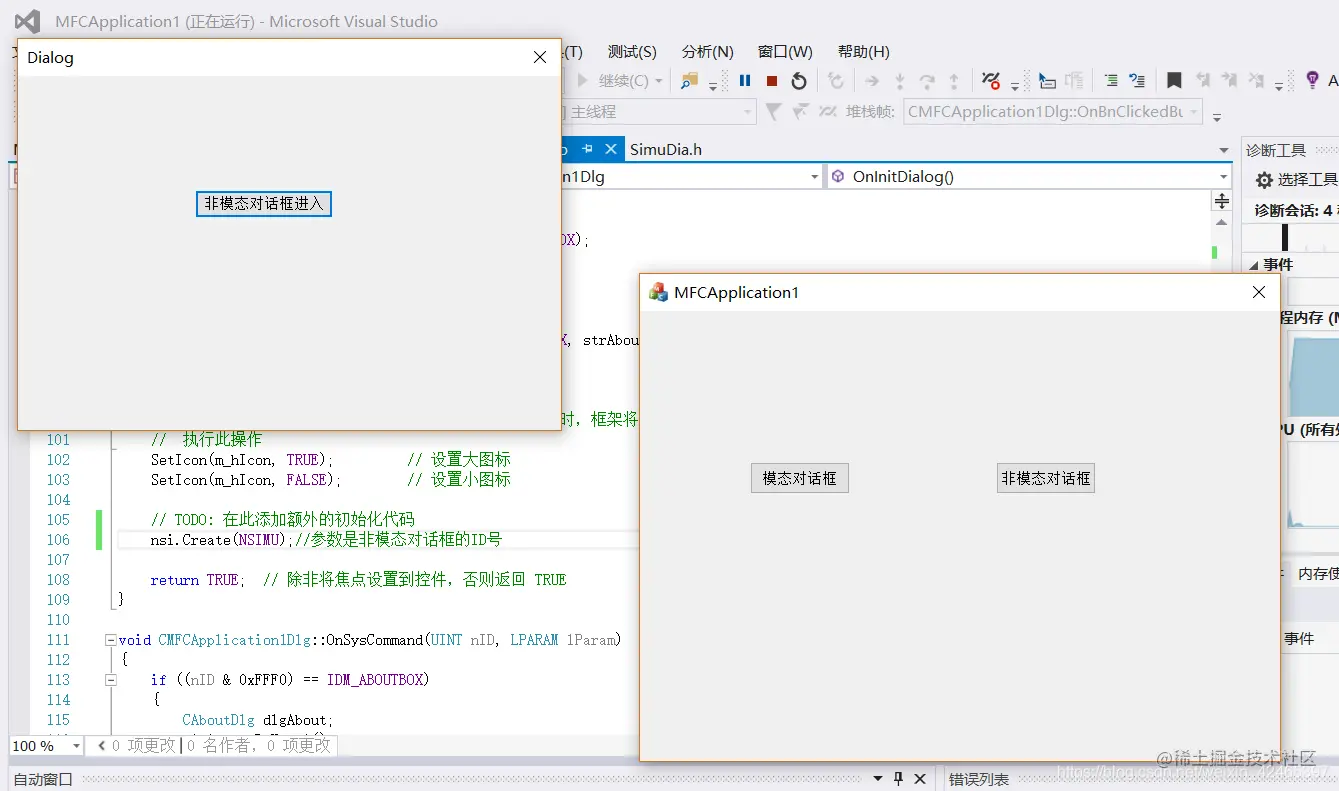This screenshot has width=1339, height=791.
Task: Pin the SimuDia.h neighboring active tab
Action: click(x=588, y=149)
